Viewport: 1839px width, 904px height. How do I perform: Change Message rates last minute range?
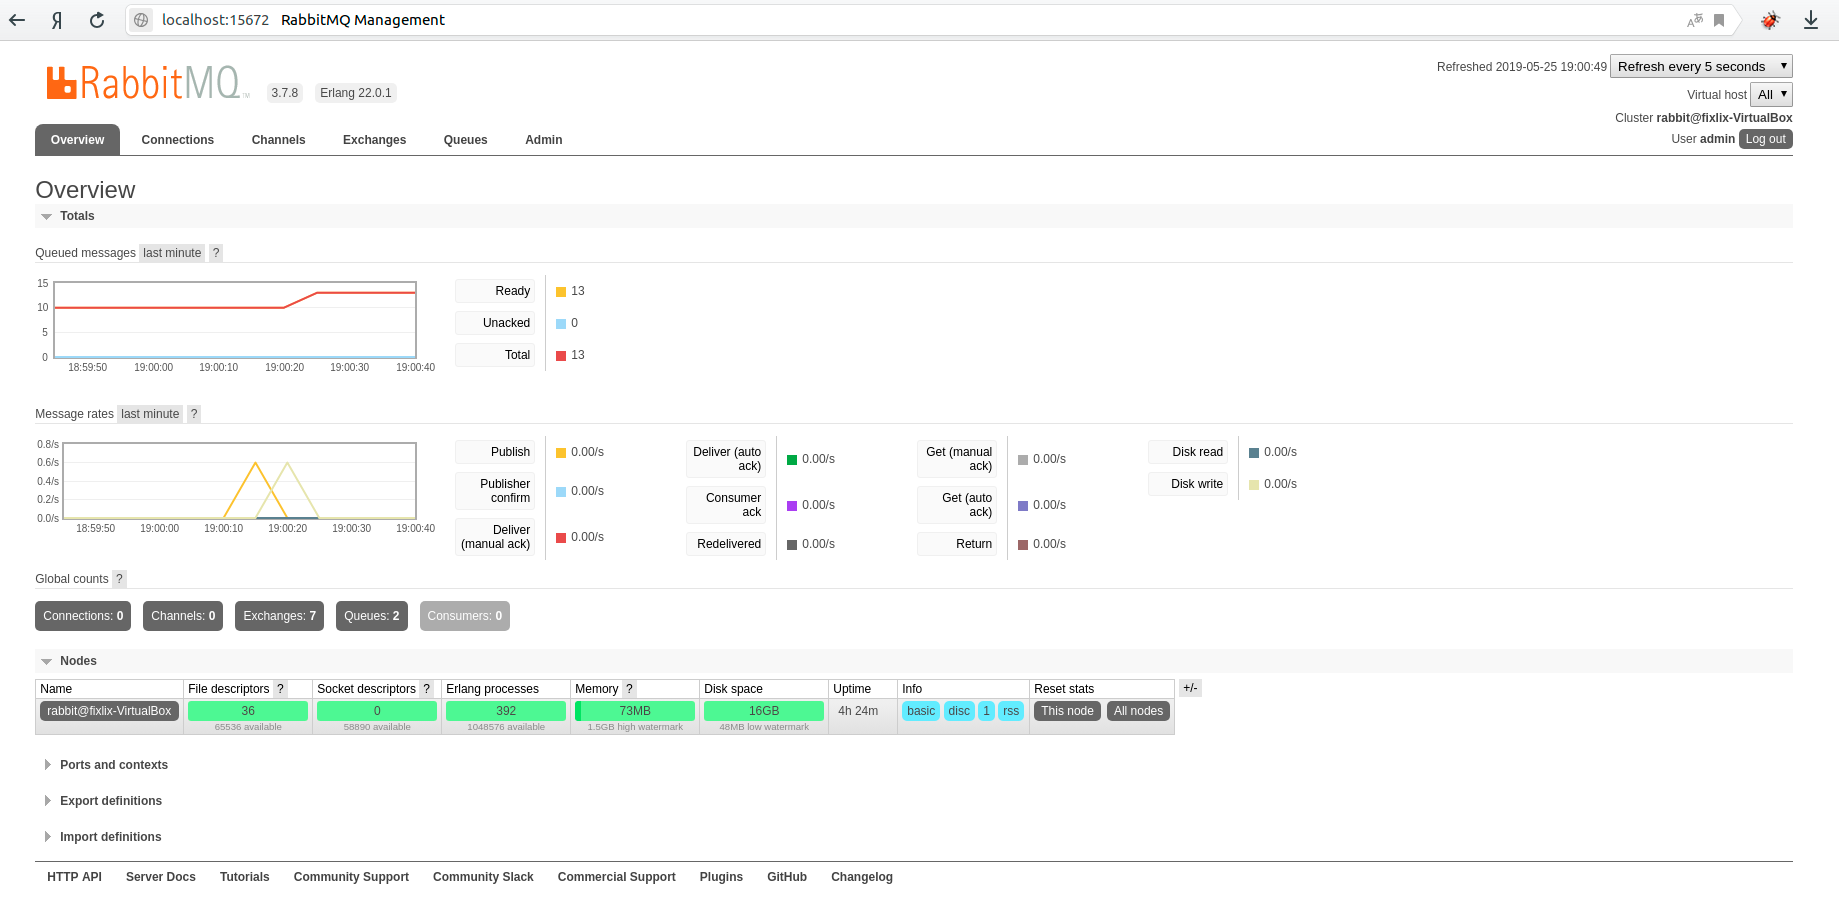pos(150,414)
